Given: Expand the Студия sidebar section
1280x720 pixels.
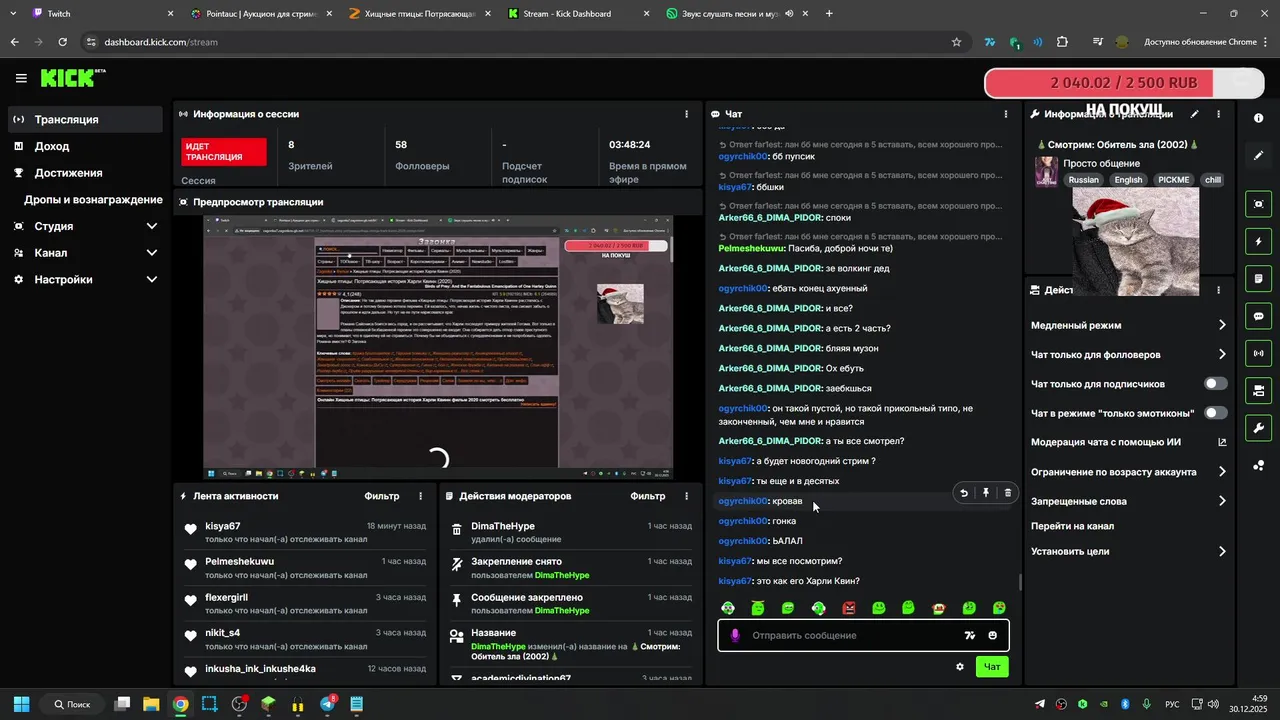Looking at the screenshot, I should 152,226.
